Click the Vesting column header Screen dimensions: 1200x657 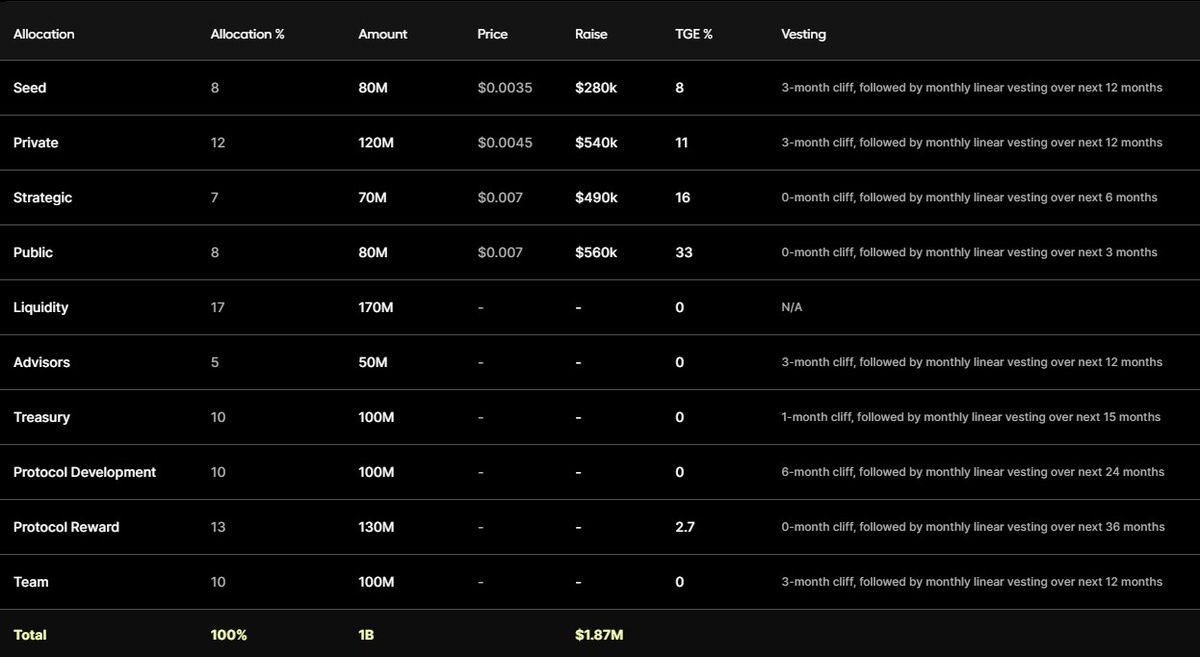[x=803, y=34]
